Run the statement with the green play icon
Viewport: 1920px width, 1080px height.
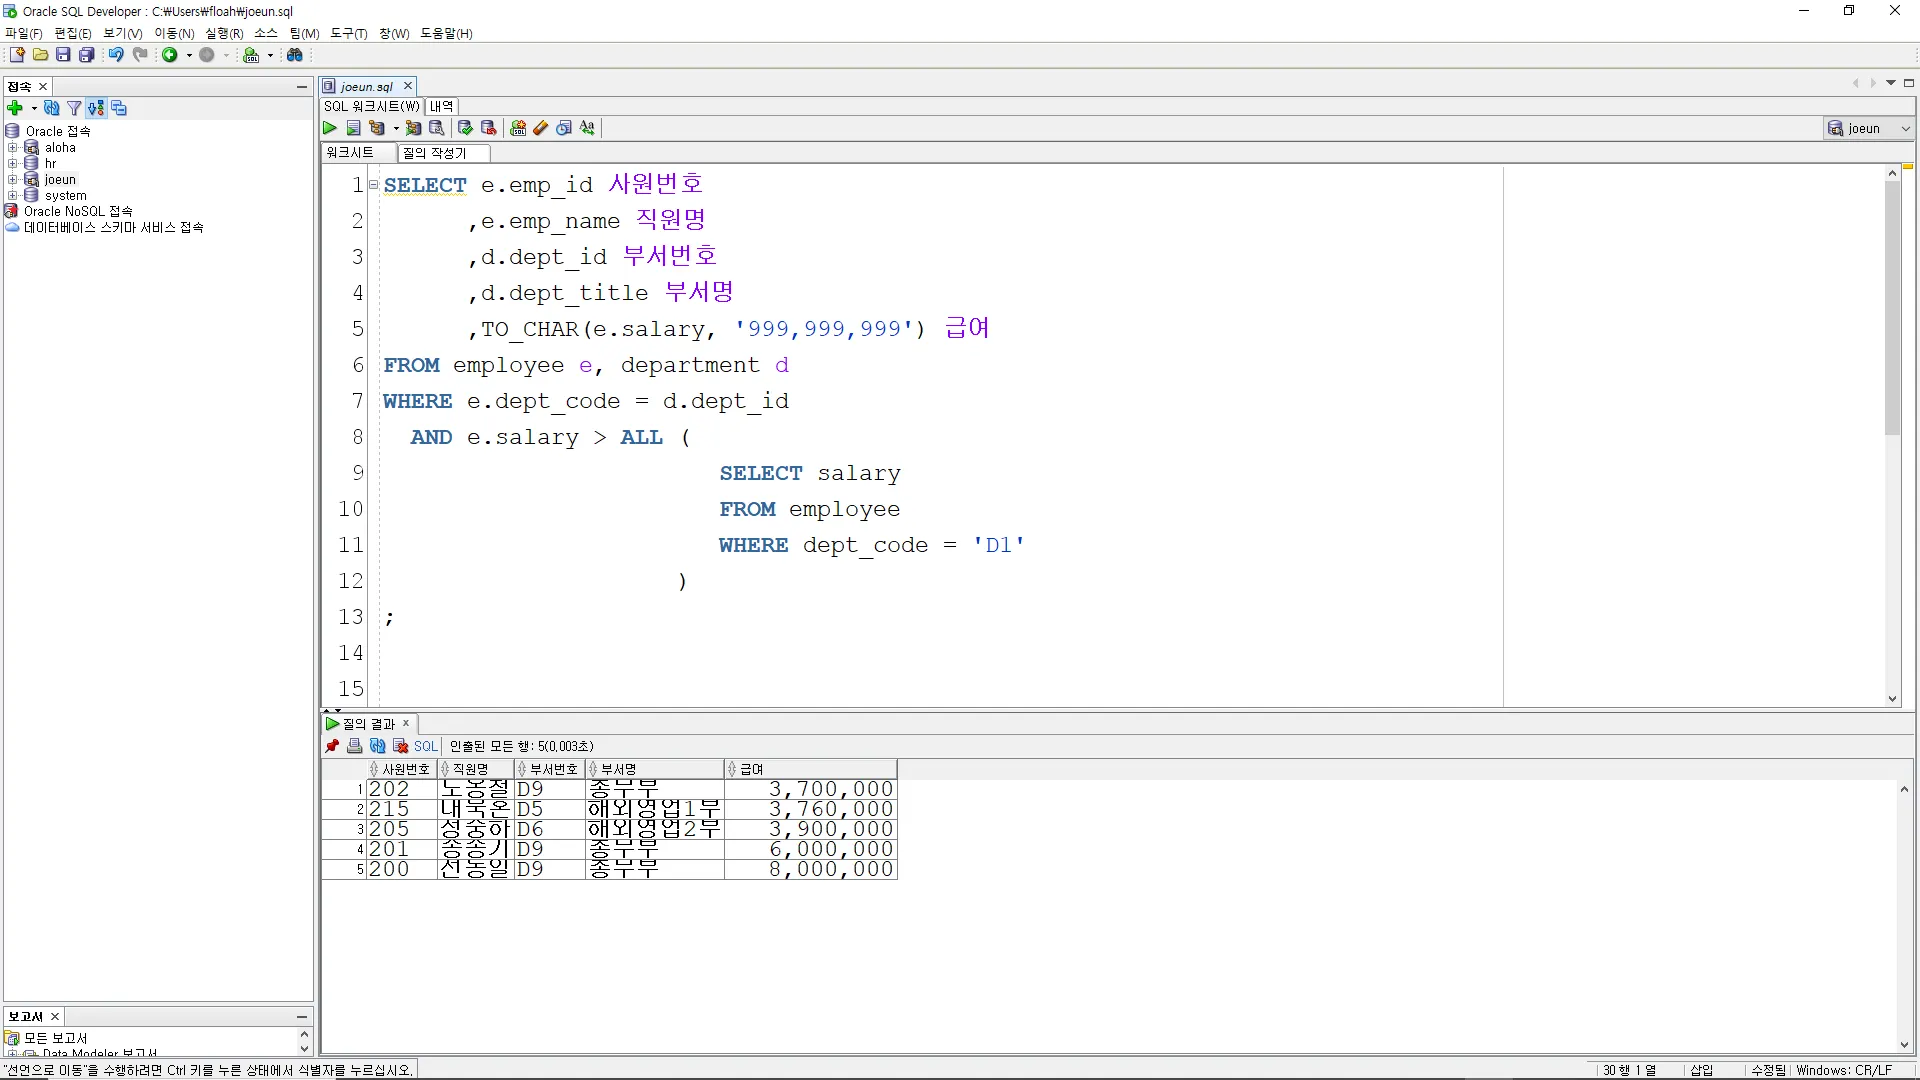(330, 128)
